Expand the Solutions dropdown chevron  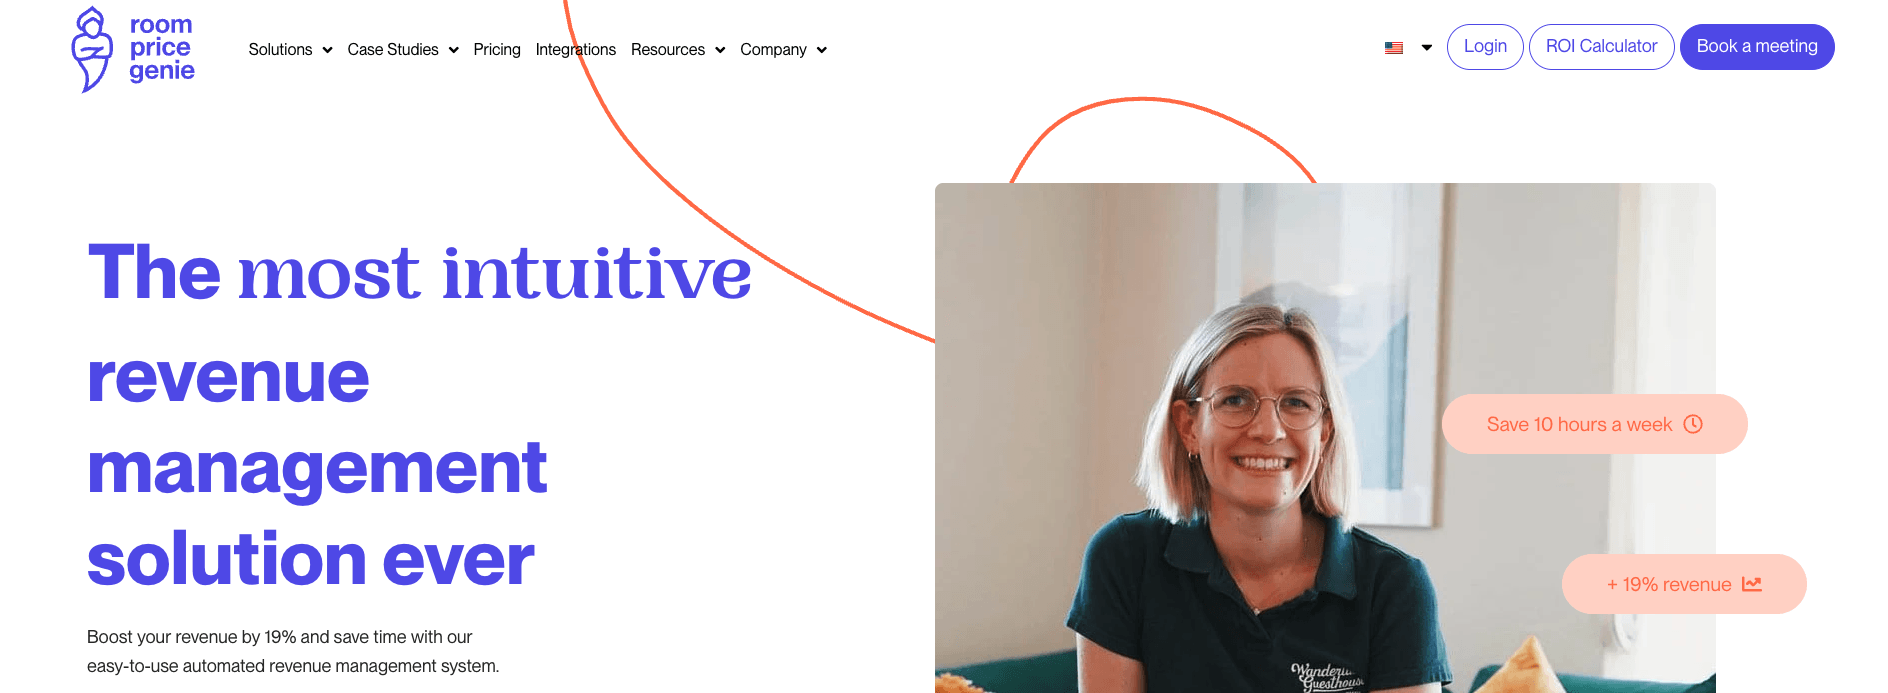click(x=327, y=50)
